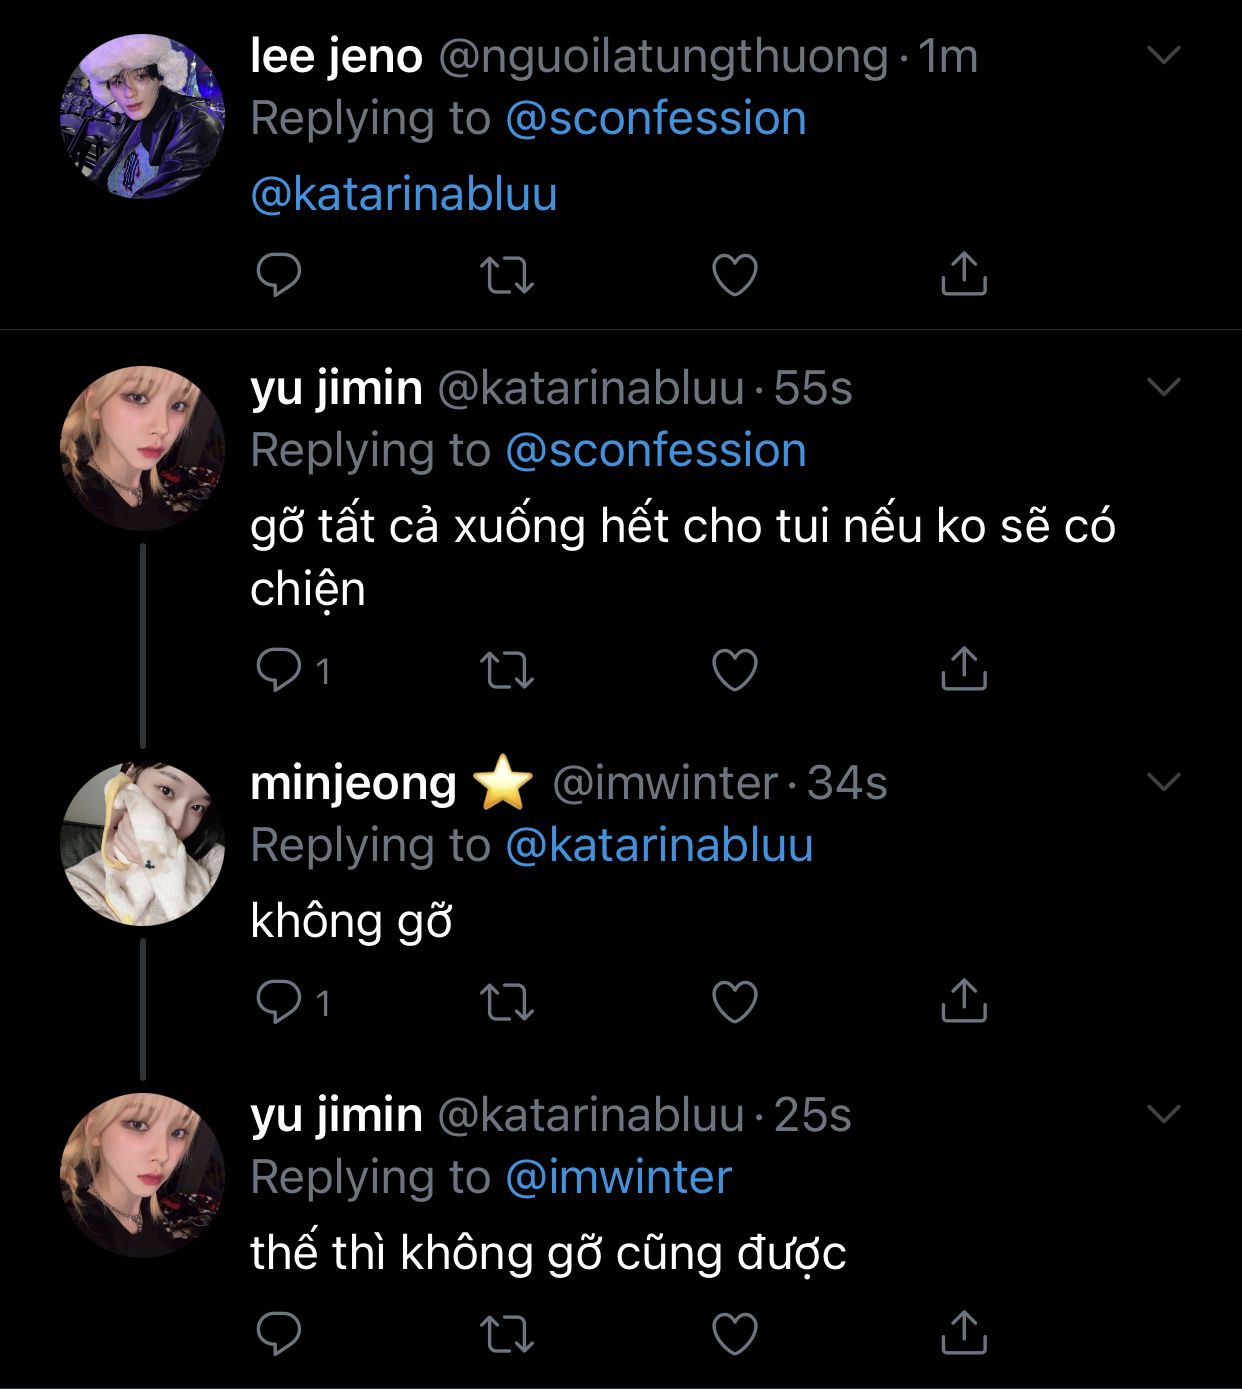Like yu jimin's 55s tweet
This screenshot has width=1242, height=1389.
(x=734, y=670)
